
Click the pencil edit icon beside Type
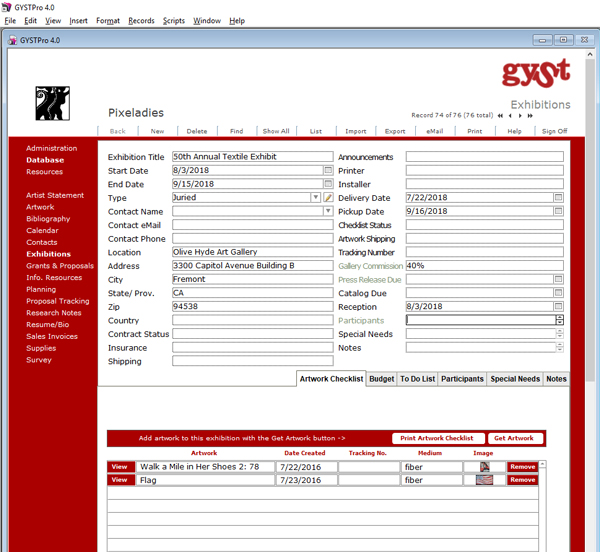328,198
